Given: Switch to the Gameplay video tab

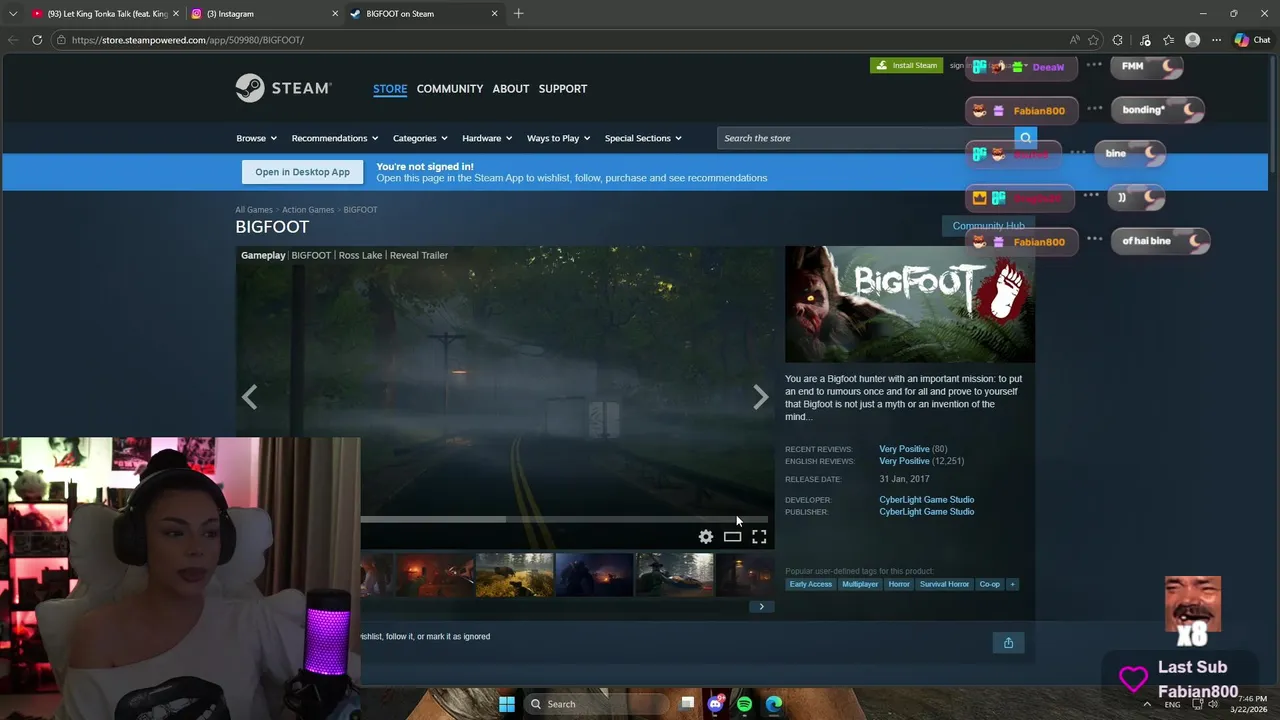Looking at the screenshot, I should [x=263, y=255].
